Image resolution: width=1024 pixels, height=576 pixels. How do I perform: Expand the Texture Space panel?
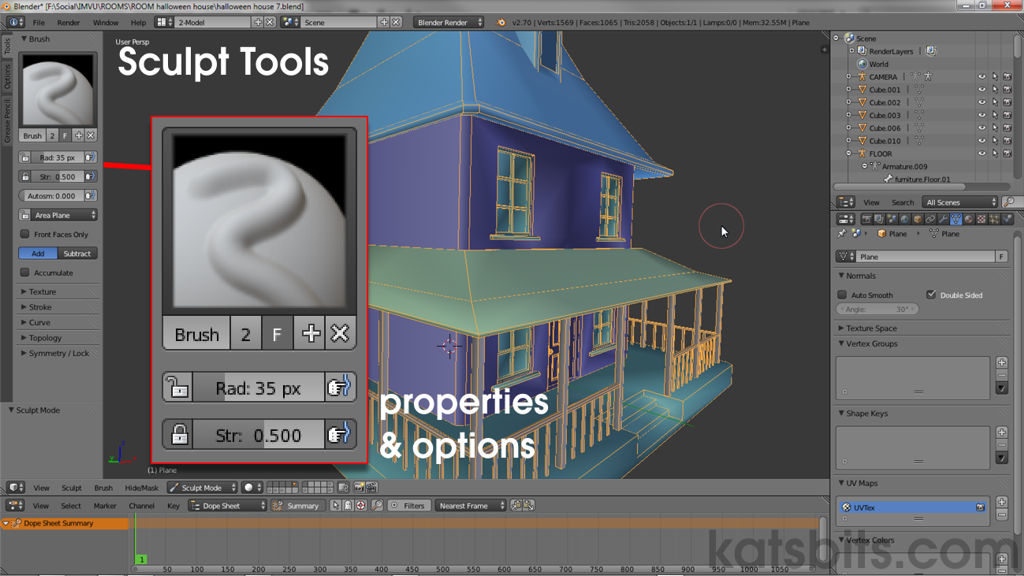(x=871, y=328)
